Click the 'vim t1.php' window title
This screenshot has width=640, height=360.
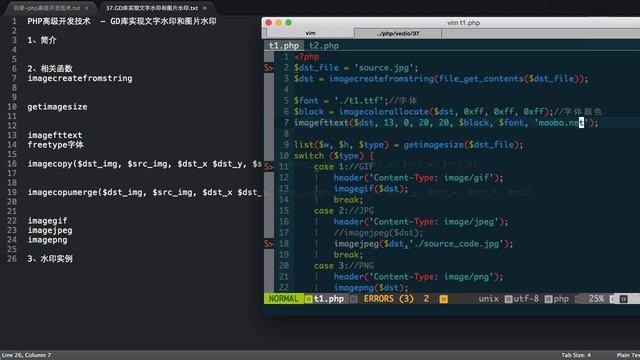click(x=463, y=23)
